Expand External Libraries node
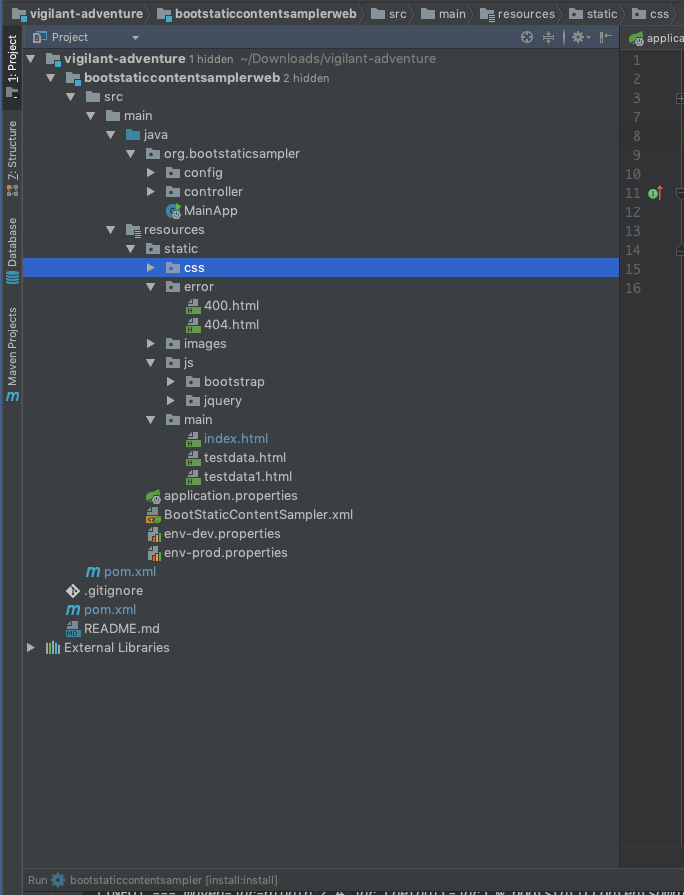Viewport: 684px width, 895px height. tap(31, 648)
